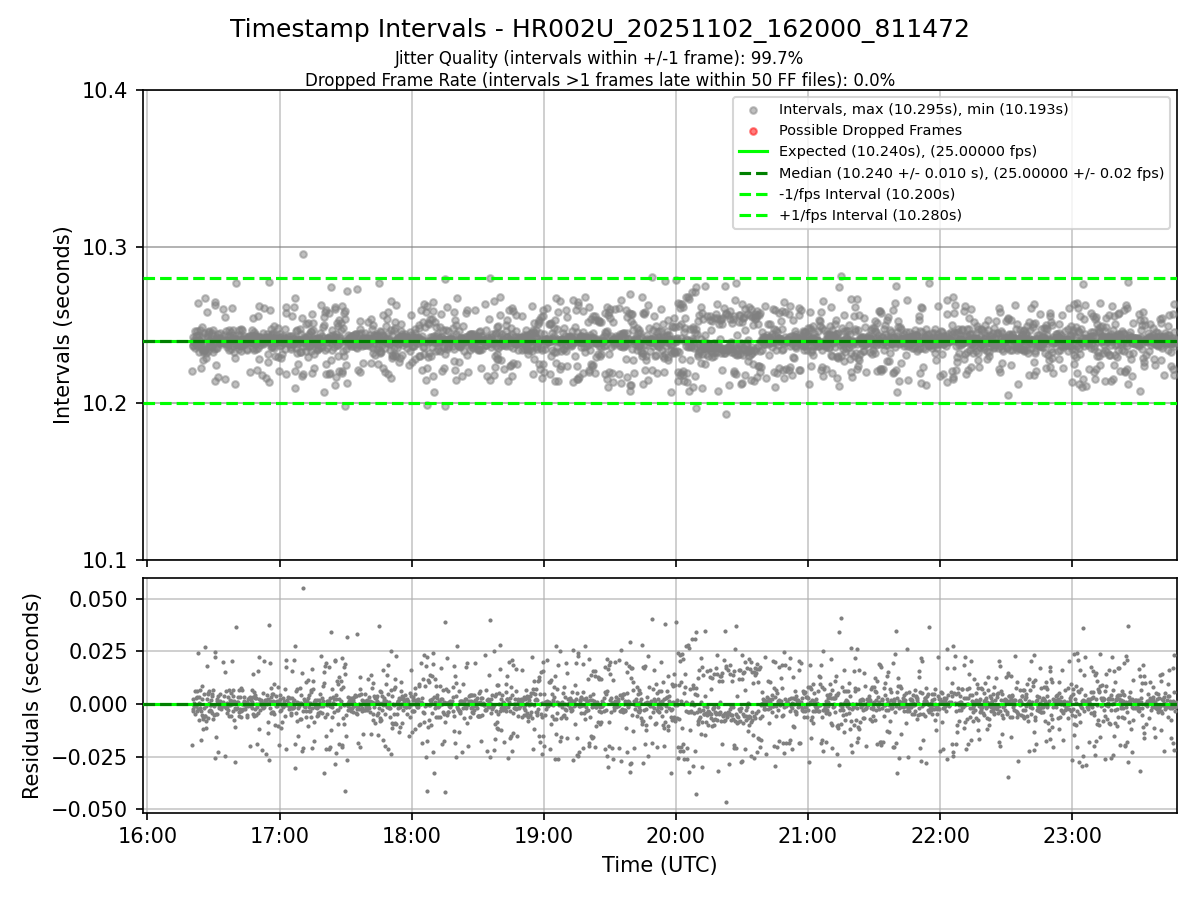Click the '−0.025' residuals tick label
This screenshot has width=1200, height=900.
point(92,756)
